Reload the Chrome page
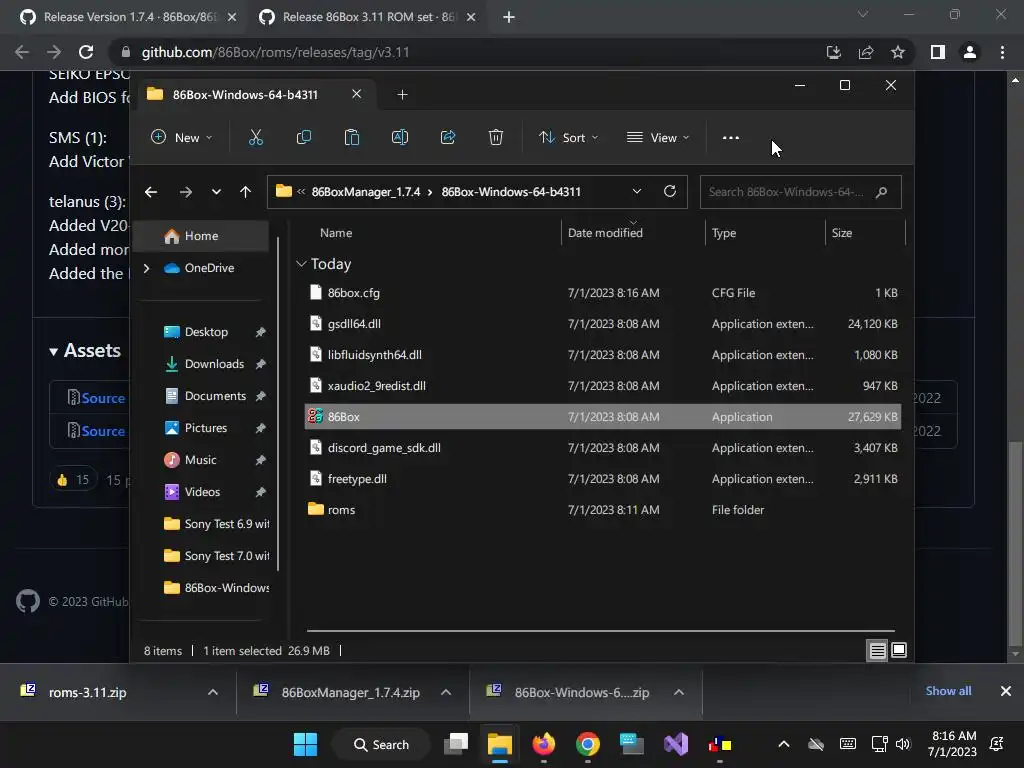1024x768 pixels. [x=86, y=52]
